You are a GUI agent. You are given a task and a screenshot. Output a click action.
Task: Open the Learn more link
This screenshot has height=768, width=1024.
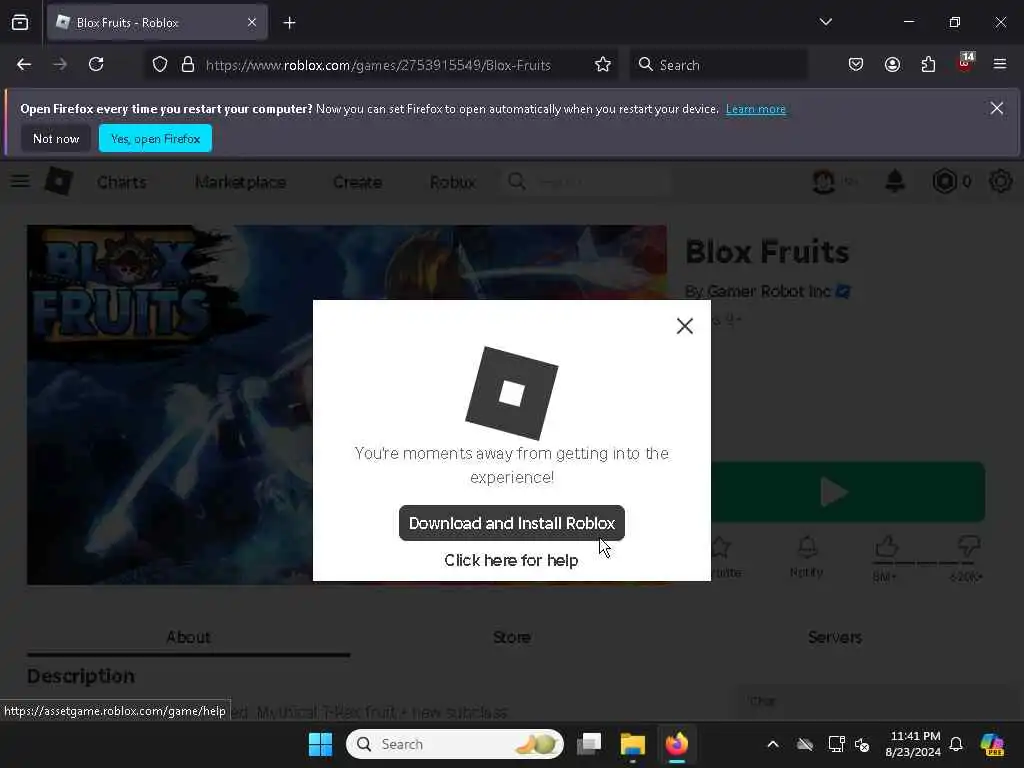point(756,109)
